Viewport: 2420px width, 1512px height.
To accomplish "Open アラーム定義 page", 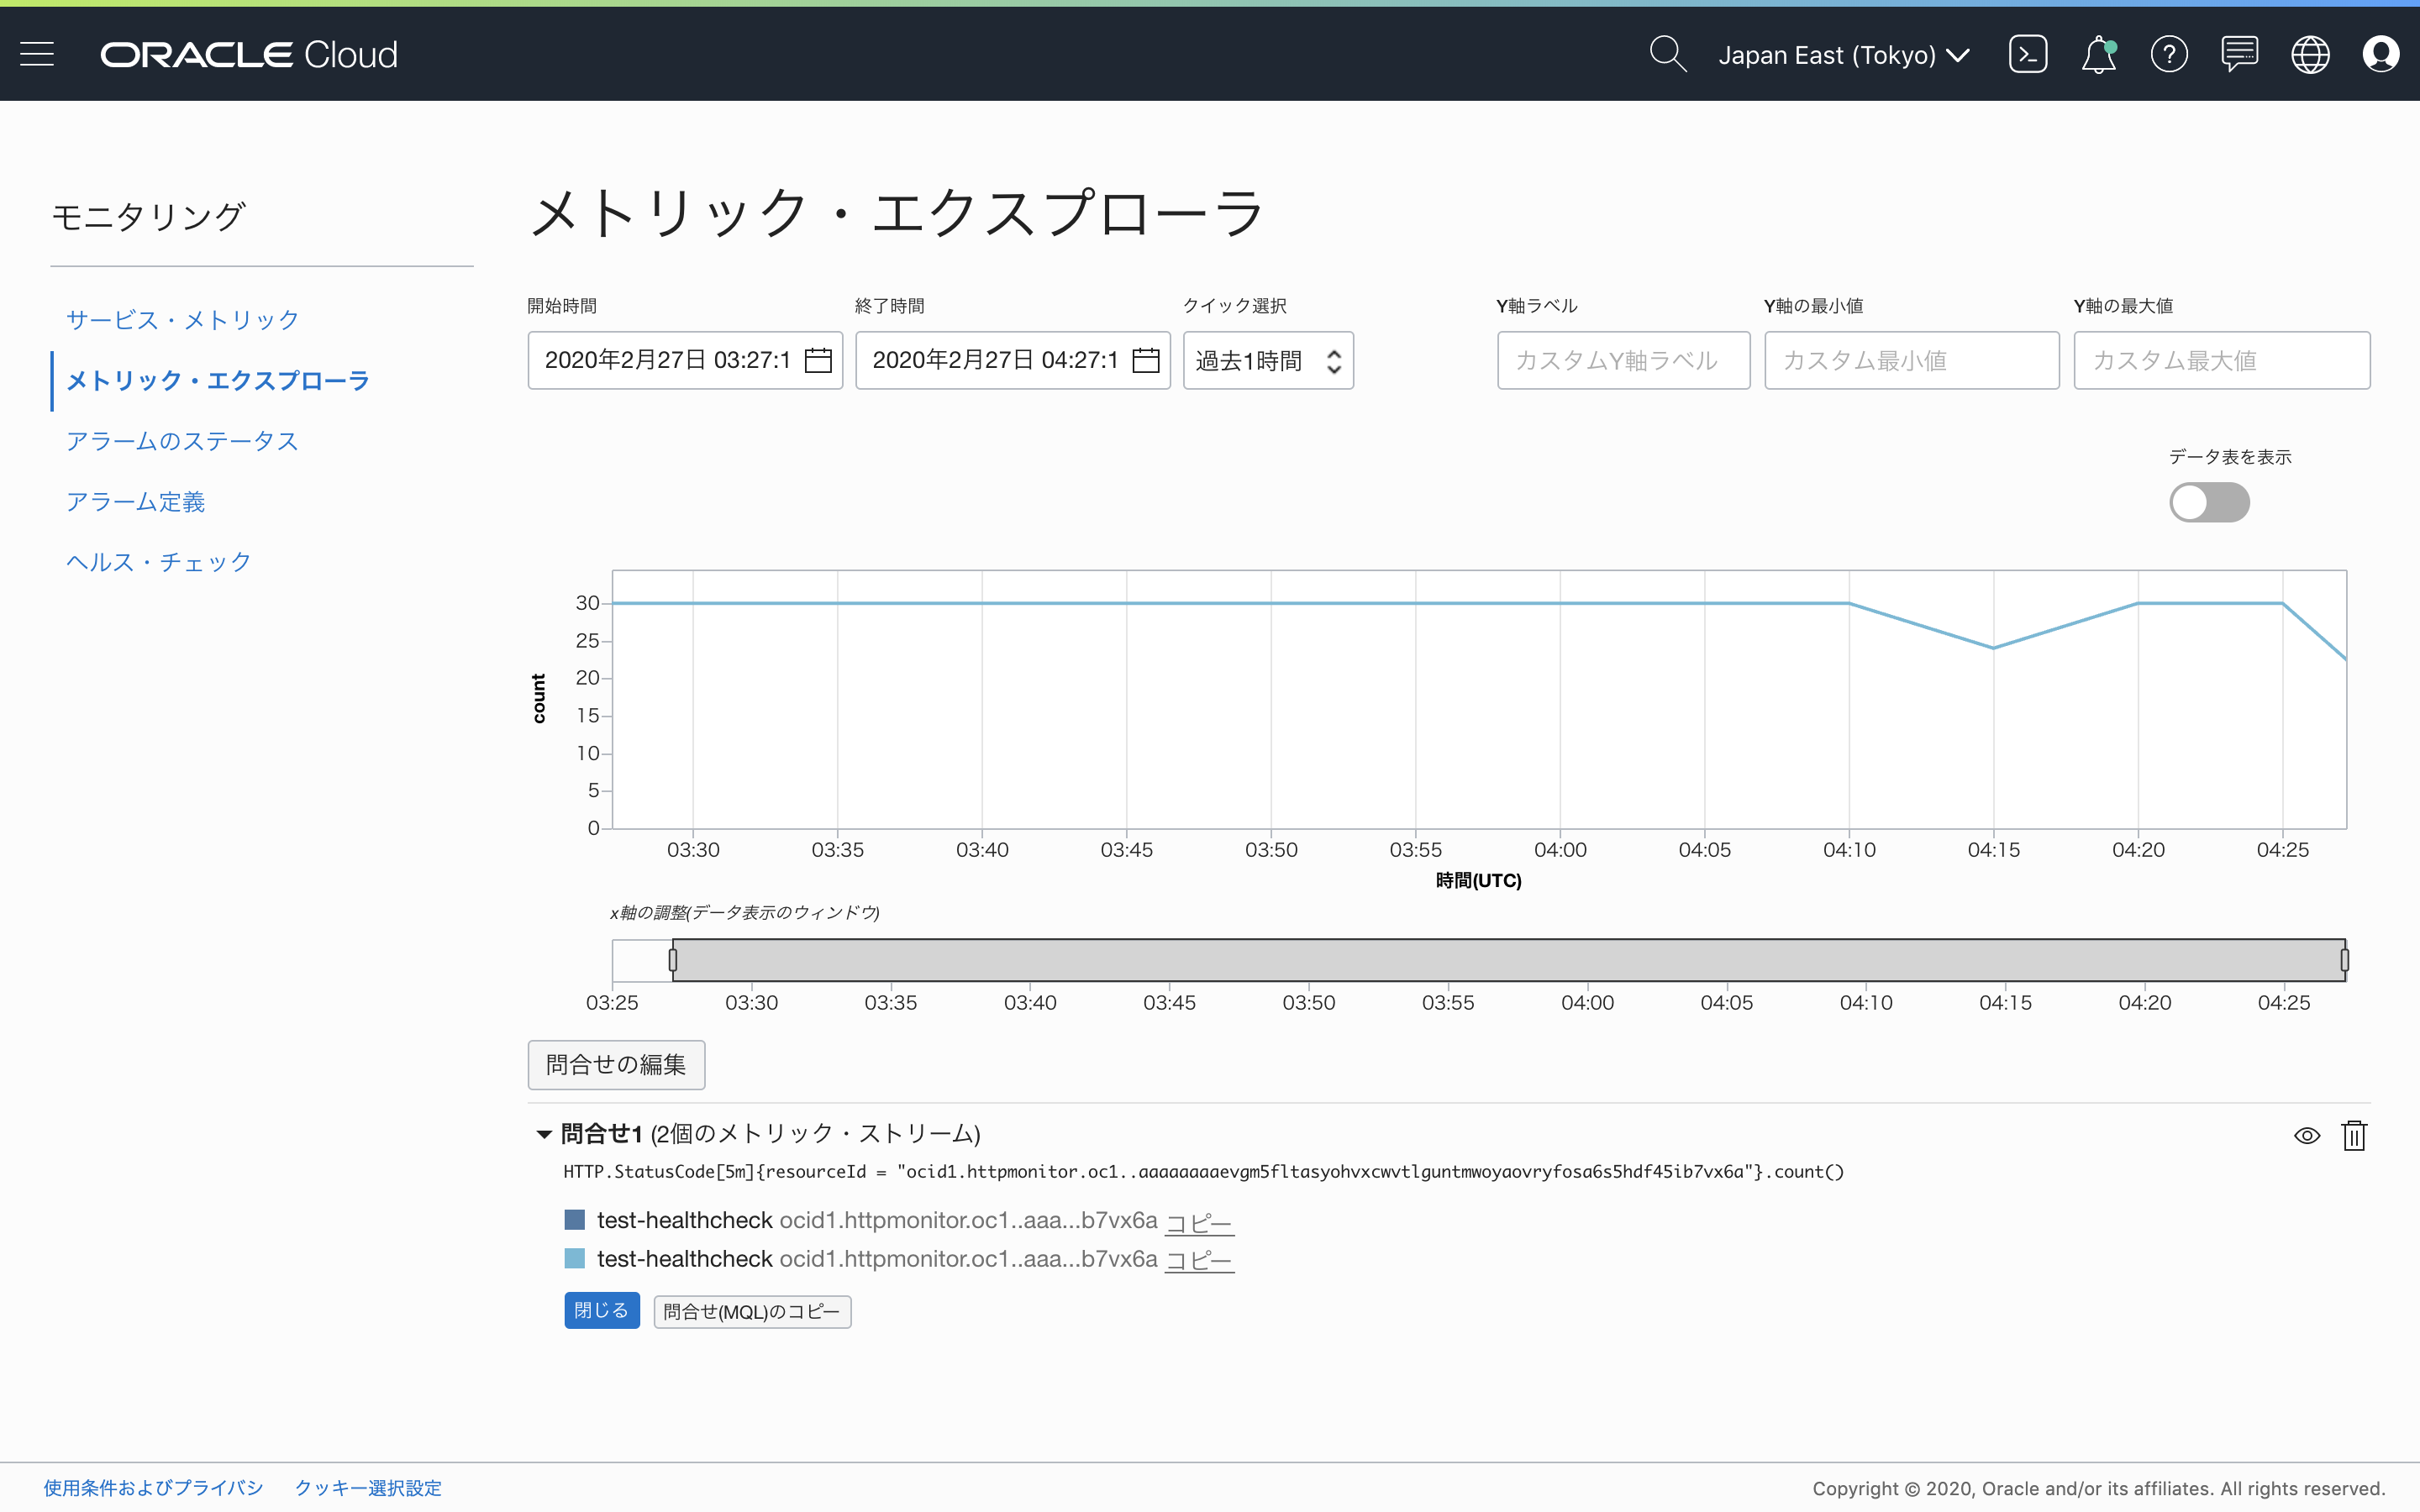I will 136,501.
